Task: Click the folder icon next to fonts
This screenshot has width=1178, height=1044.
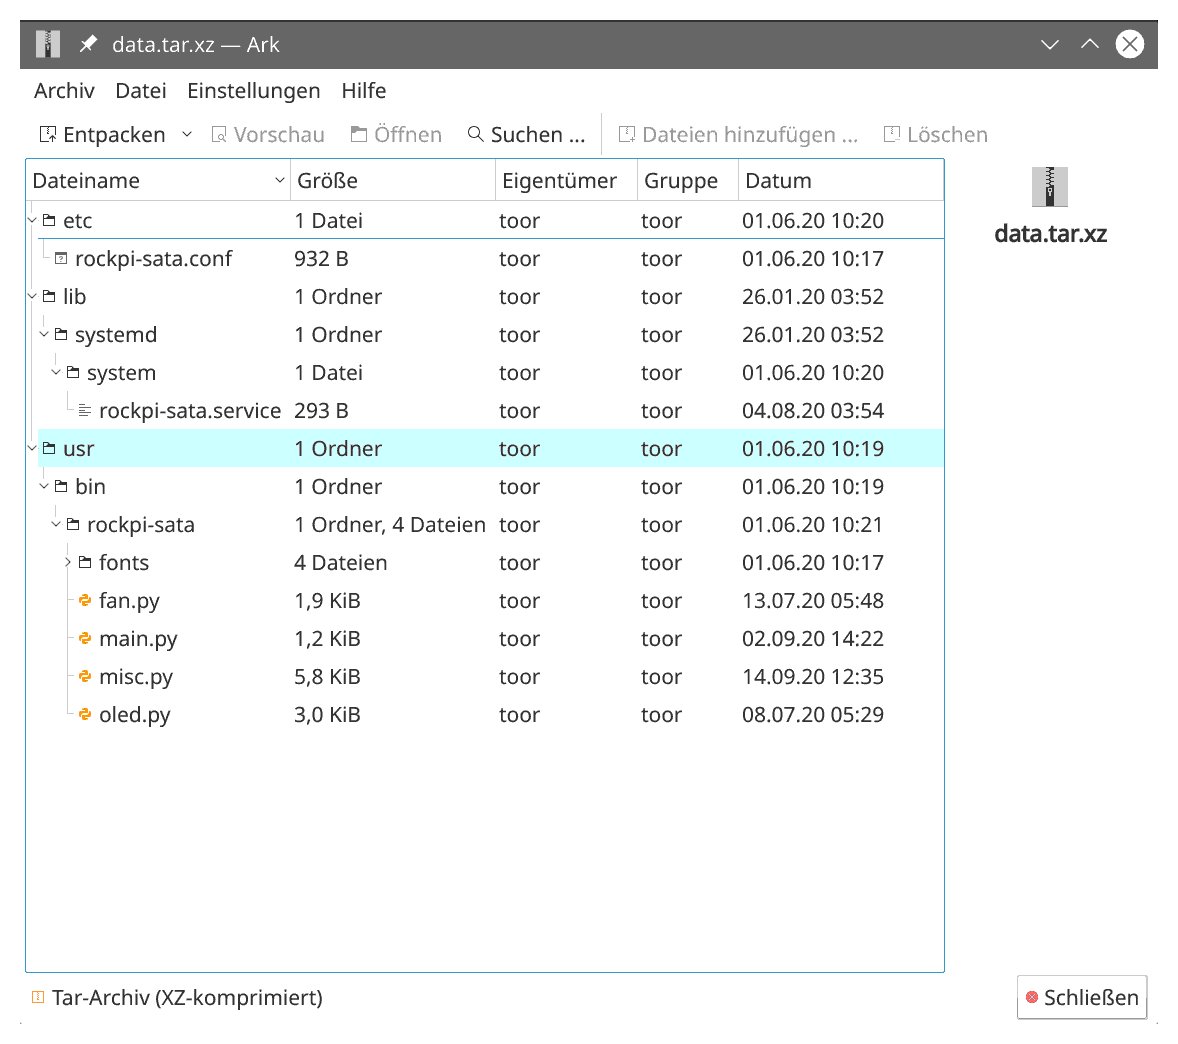Action: [85, 563]
